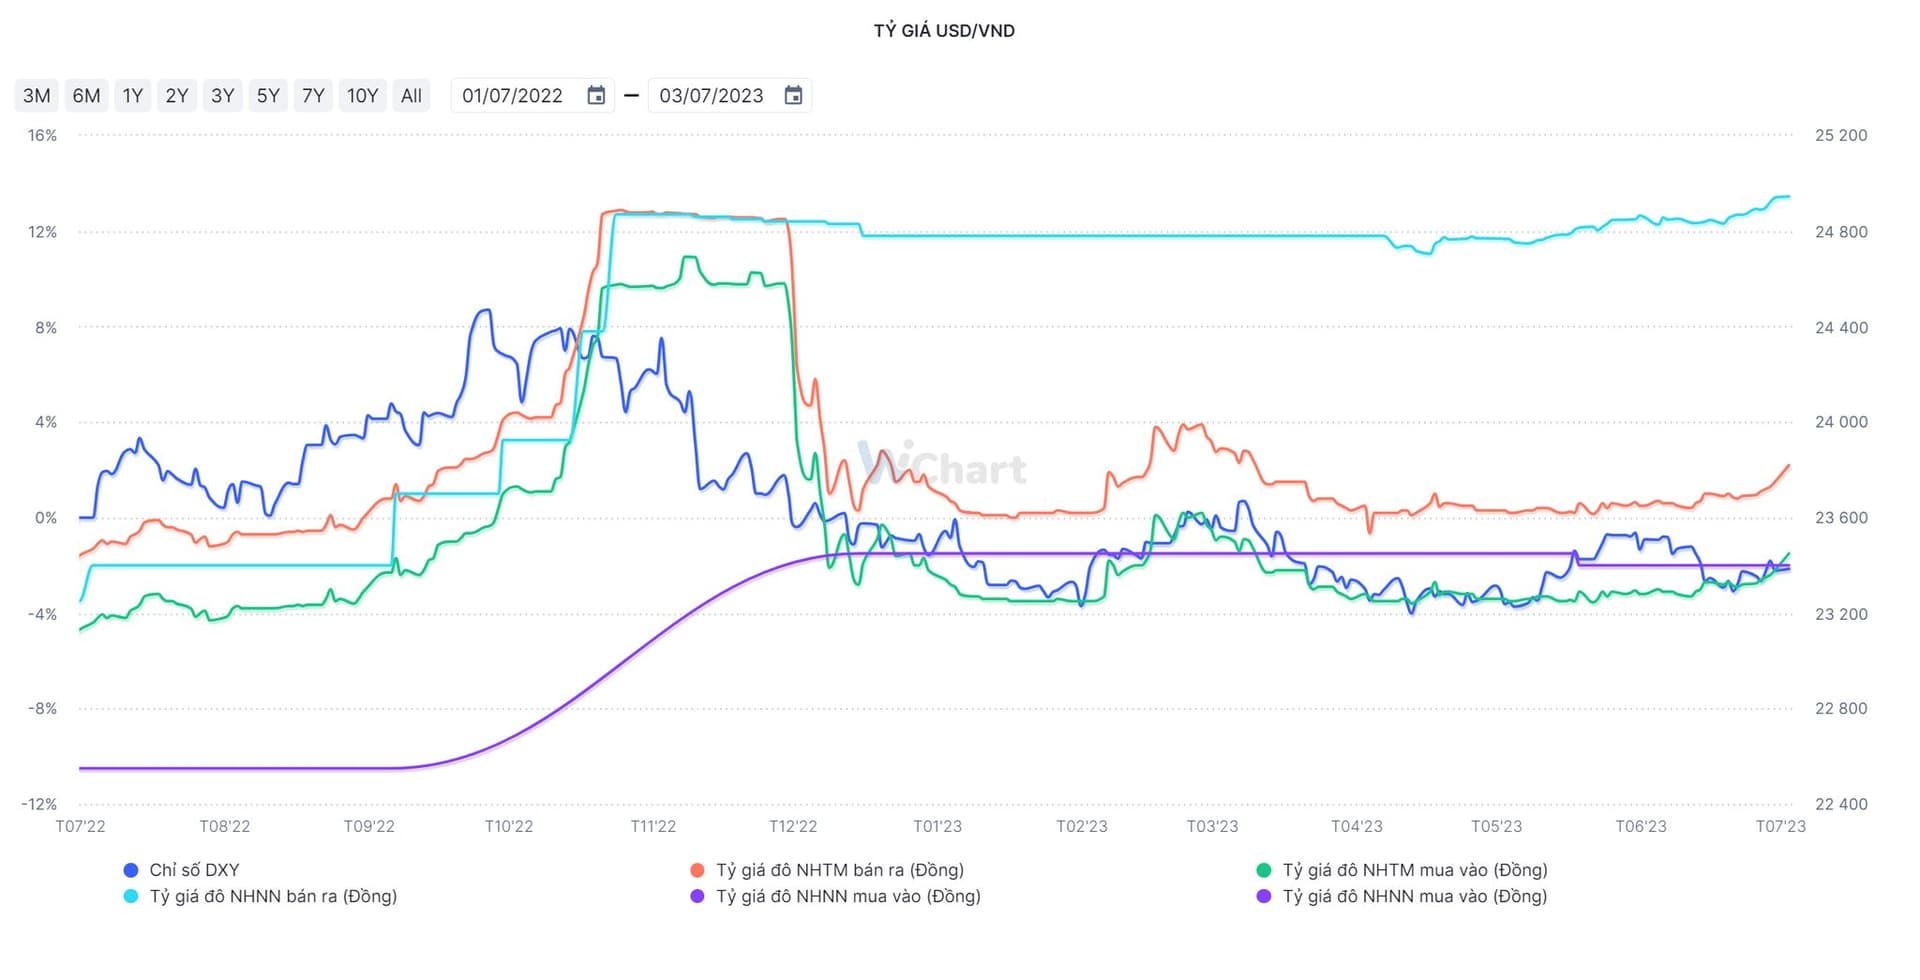The height and width of the screenshot is (980, 1920).
Task: Click the cyan NHNN bán ra legend dot
Action: (131, 896)
